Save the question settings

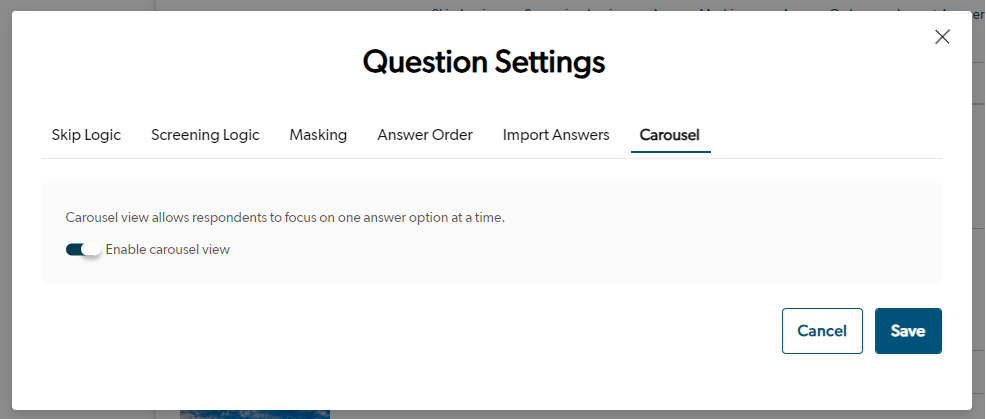(x=908, y=331)
